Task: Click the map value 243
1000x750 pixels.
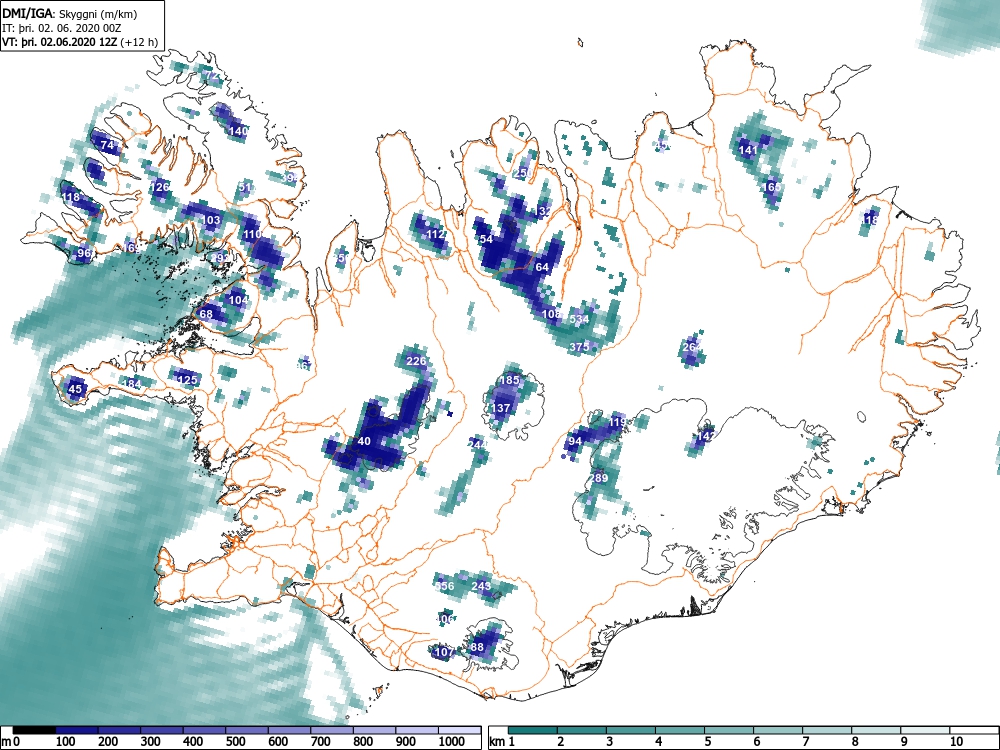Action: [482, 586]
